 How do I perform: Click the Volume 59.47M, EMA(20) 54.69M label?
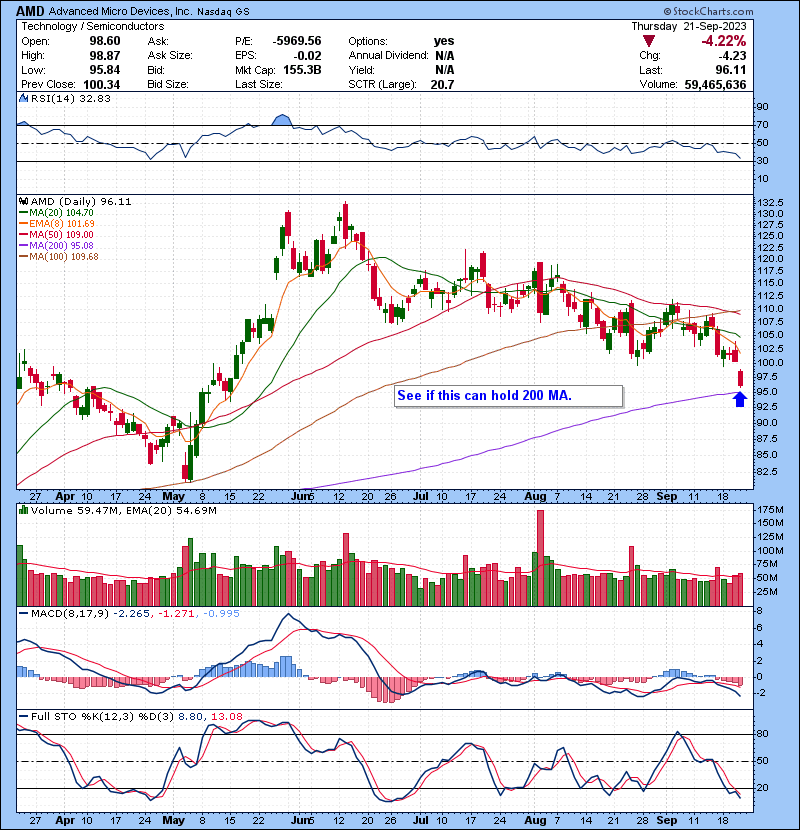point(123,511)
